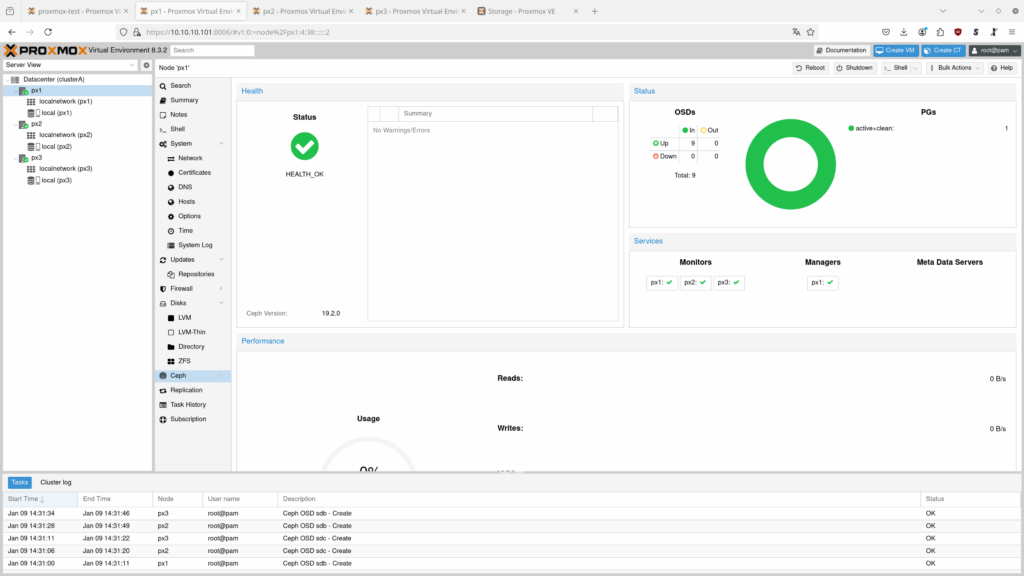Open node Options
The height and width of the screenshot is (576, 1024).
point(189,216)
